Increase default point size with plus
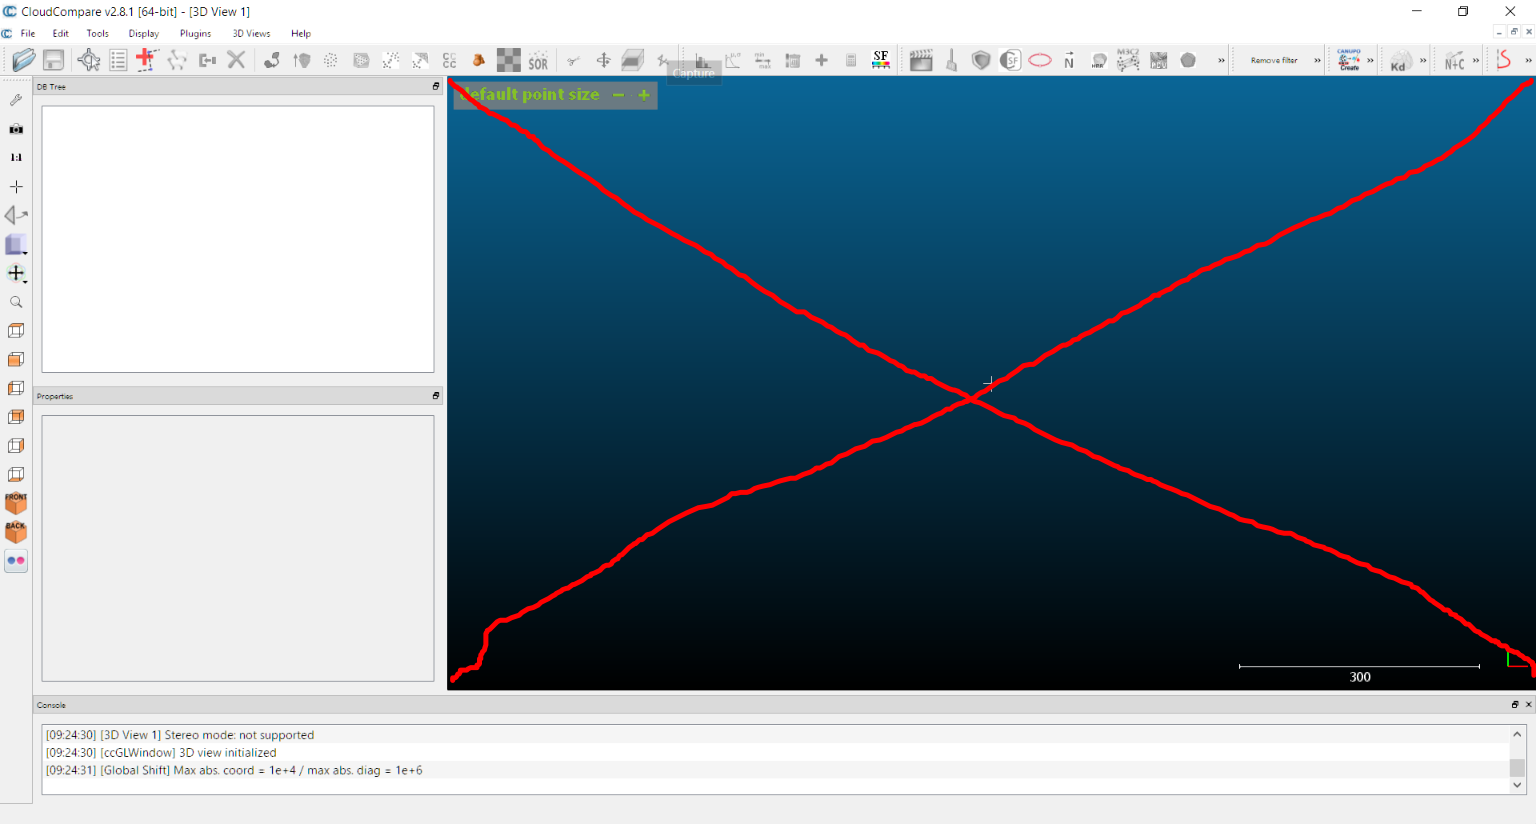 (644, 95)
